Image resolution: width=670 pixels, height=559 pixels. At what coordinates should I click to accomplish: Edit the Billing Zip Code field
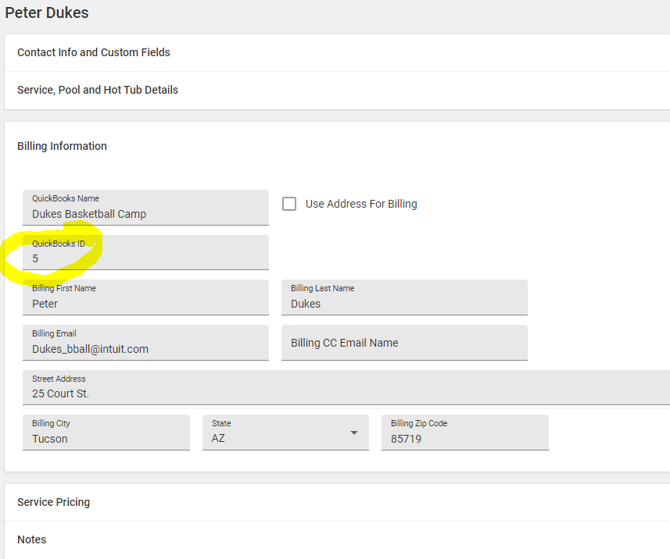click(x=465, y=432)
